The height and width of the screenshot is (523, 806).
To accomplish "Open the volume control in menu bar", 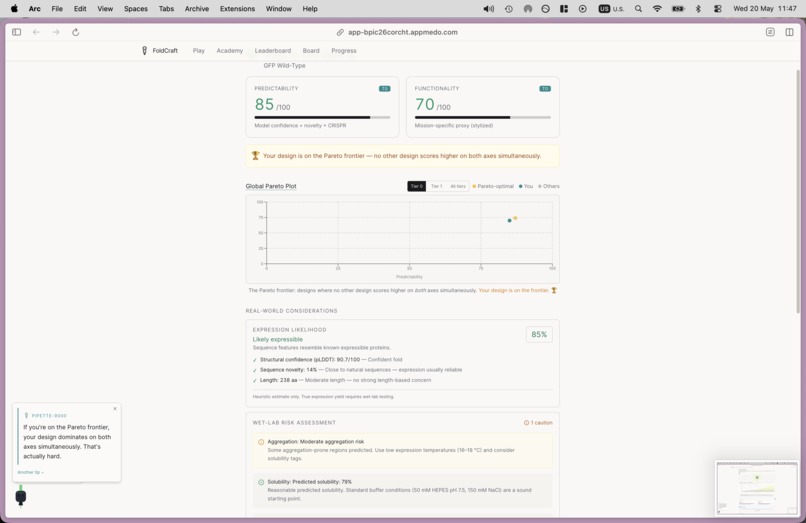I will click(x=488, y=9).
